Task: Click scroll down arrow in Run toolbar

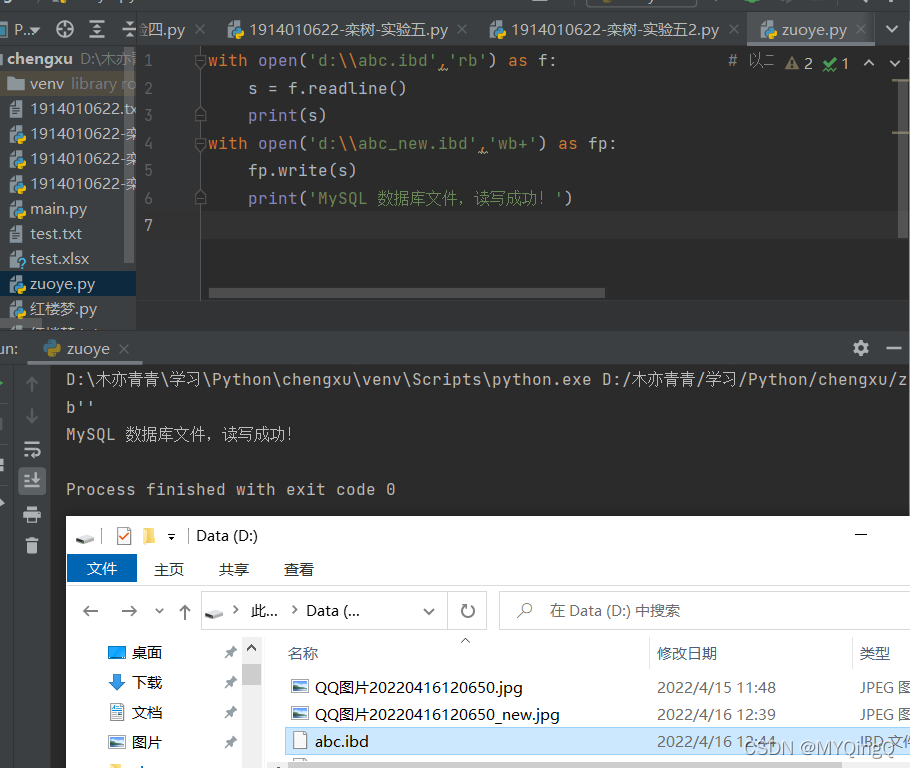Action: (x=32, y=416)
